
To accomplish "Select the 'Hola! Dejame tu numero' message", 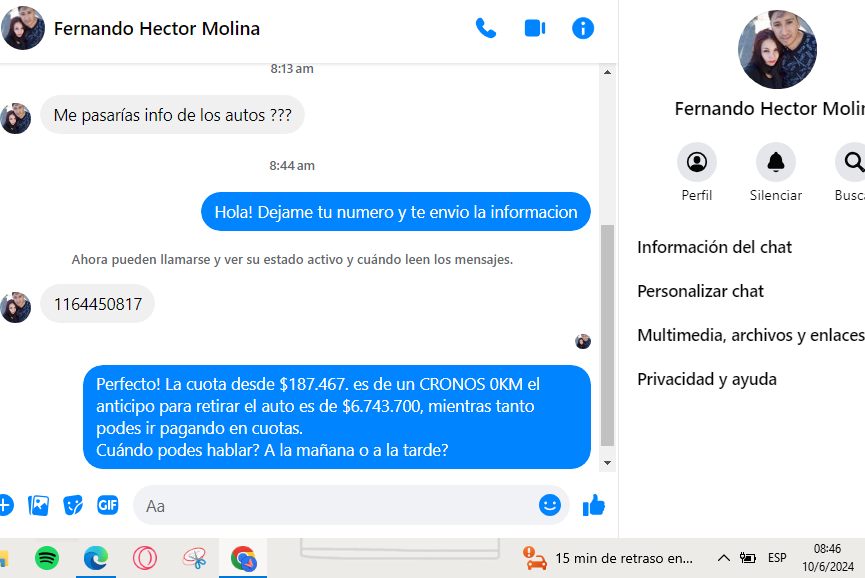I will (396, 212).
